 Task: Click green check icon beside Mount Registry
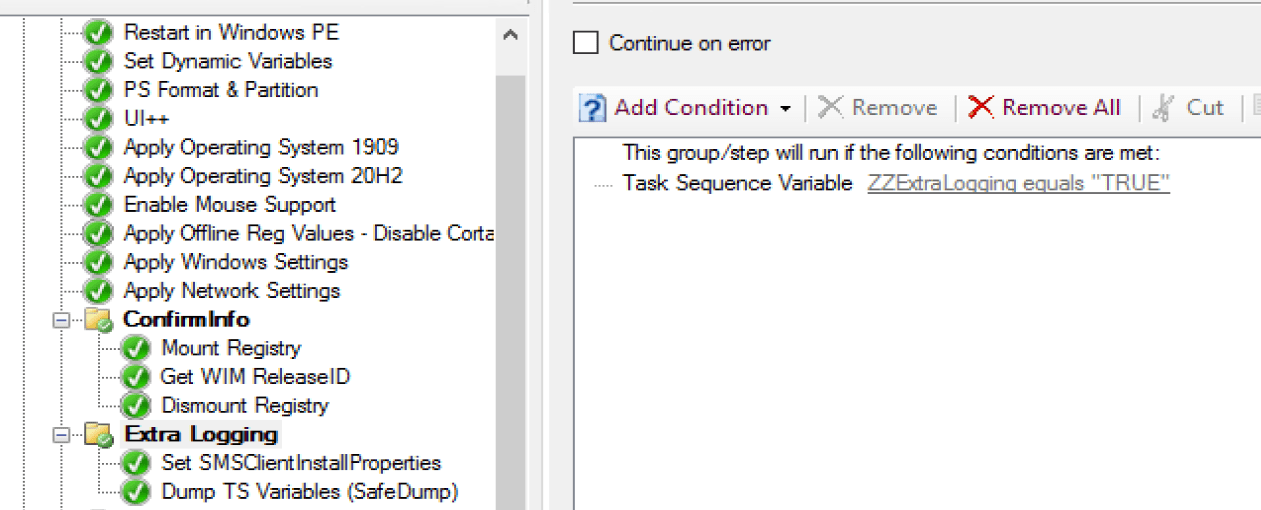135,349
